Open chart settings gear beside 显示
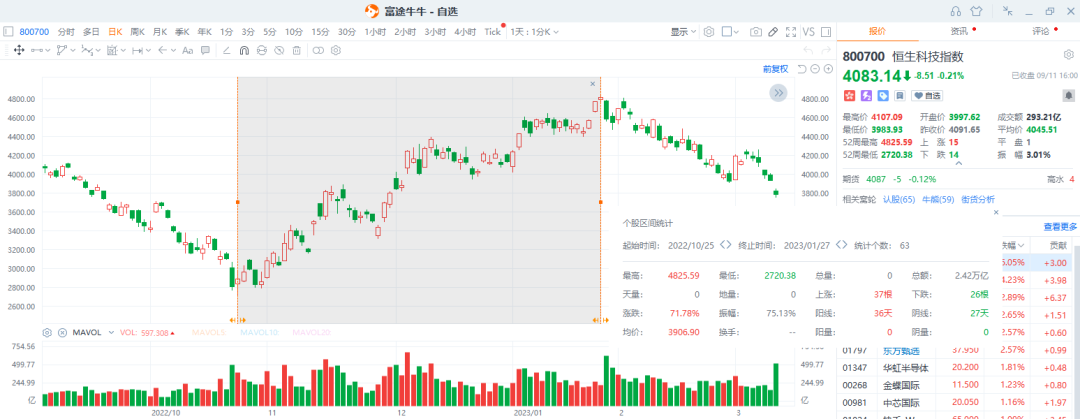Screen dimensions: 1080x419 click(x=709, y=32)
